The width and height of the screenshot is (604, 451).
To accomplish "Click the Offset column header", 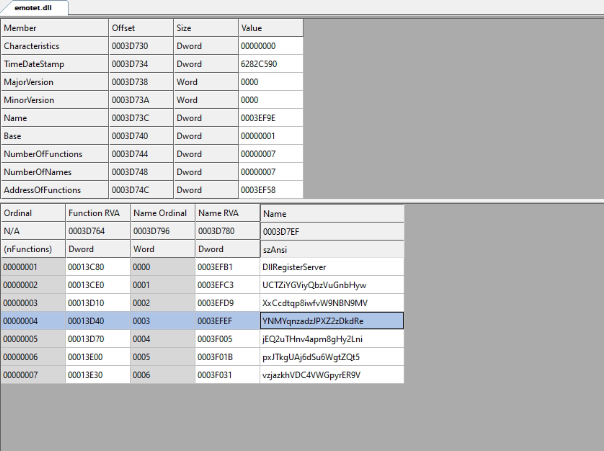I will coord(141,28).
